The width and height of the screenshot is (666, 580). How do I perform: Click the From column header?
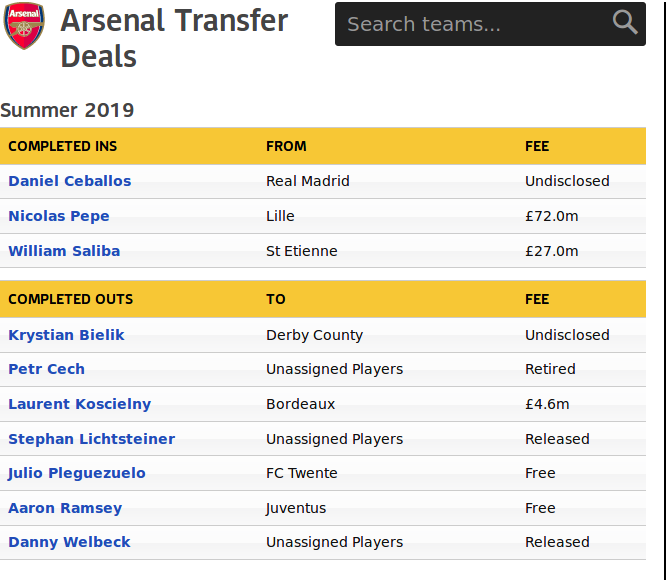click(x=286, y=146)
